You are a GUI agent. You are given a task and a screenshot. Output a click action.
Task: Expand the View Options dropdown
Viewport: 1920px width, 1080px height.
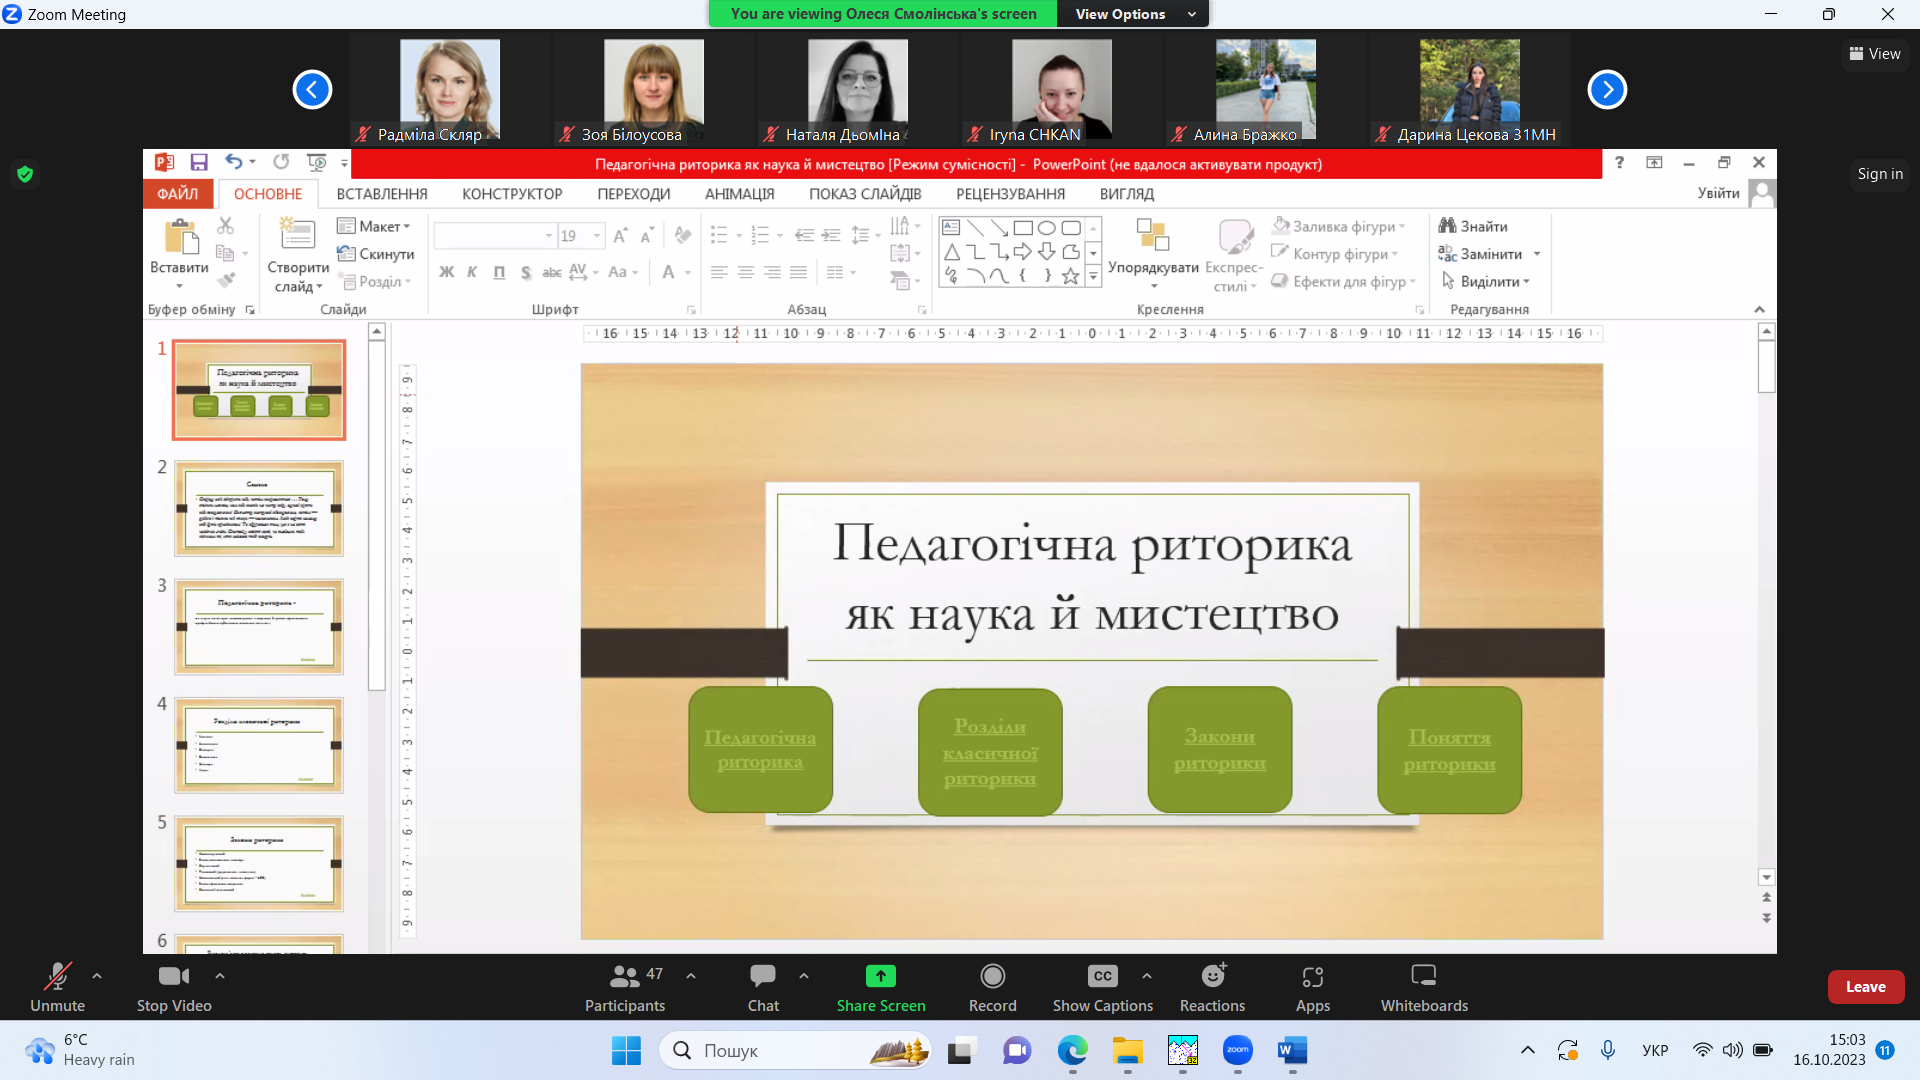click(1133, 14)
